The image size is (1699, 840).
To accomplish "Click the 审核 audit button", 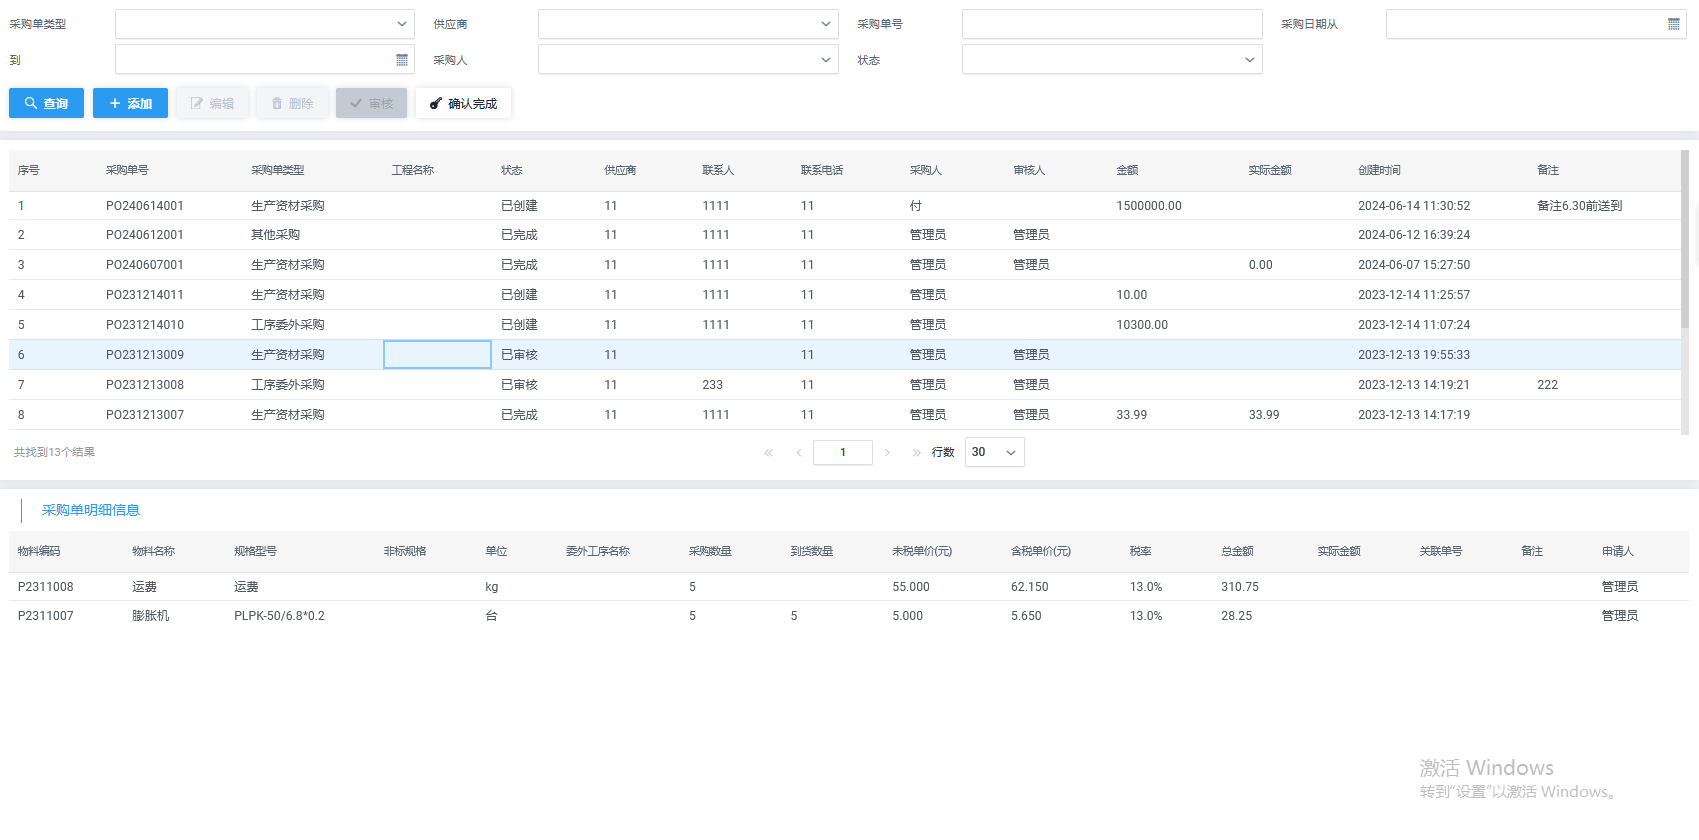I will [371, 103].
